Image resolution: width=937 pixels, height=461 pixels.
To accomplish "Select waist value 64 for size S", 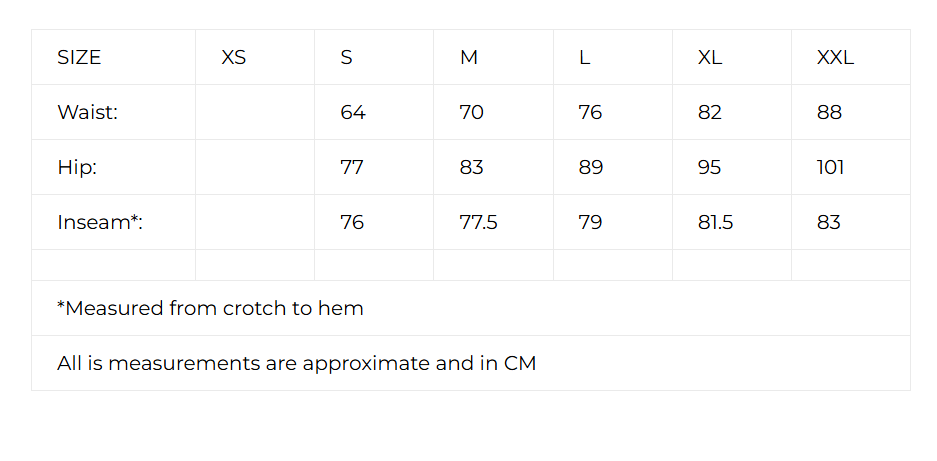I will [x=353, y=112].
